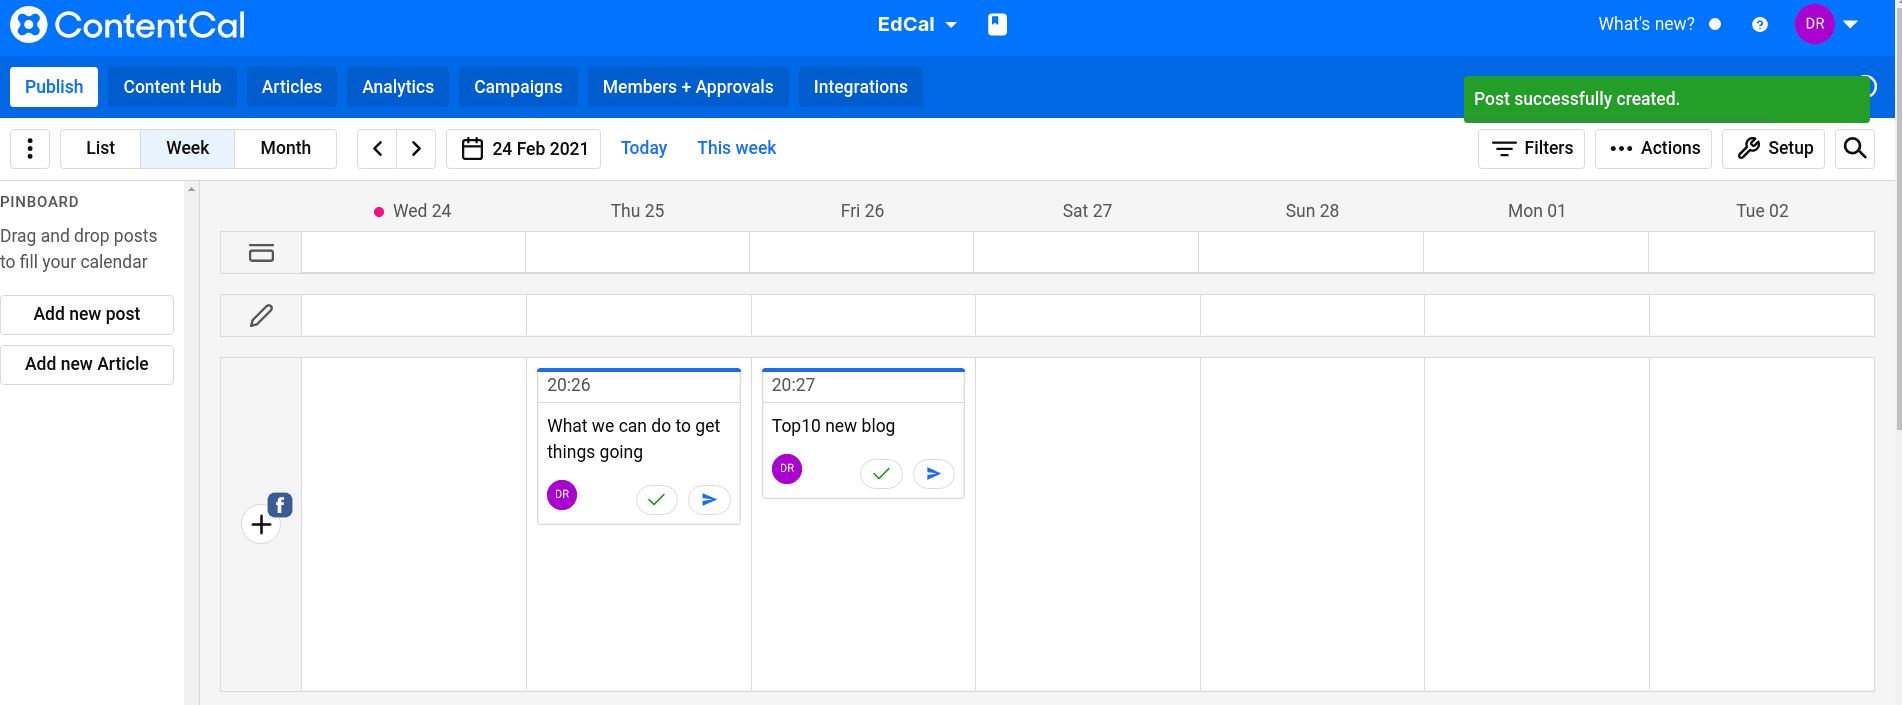The width and height of the screenshot is (1902, 705).
Task: Open the Campaigns tab
Action: coord(518,87)
